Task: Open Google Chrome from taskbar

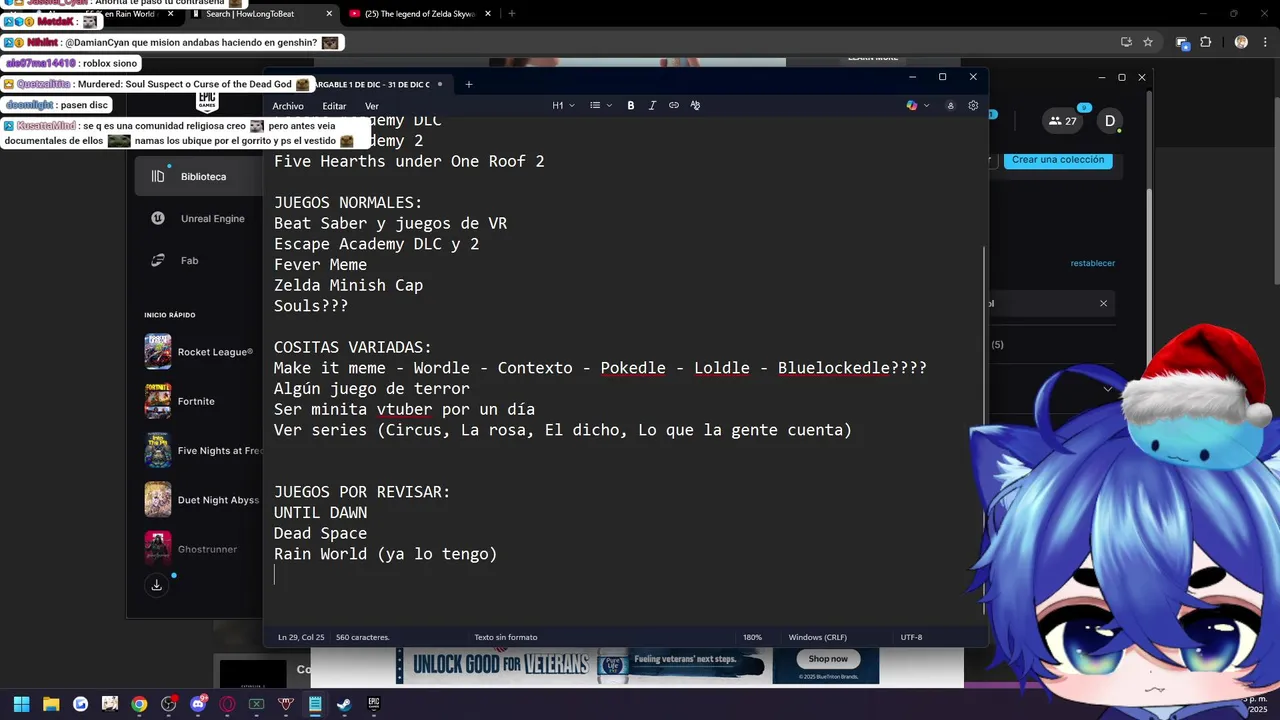Action: pyautogui.click(x=139, y=704)
